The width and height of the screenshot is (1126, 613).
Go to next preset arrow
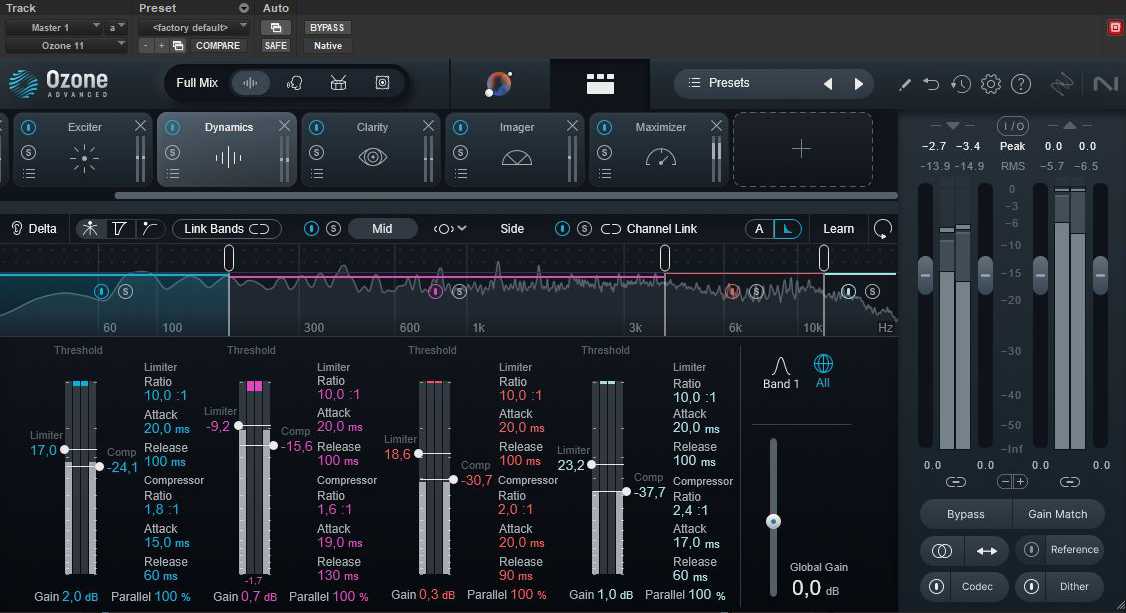click(x=859, y=84)
